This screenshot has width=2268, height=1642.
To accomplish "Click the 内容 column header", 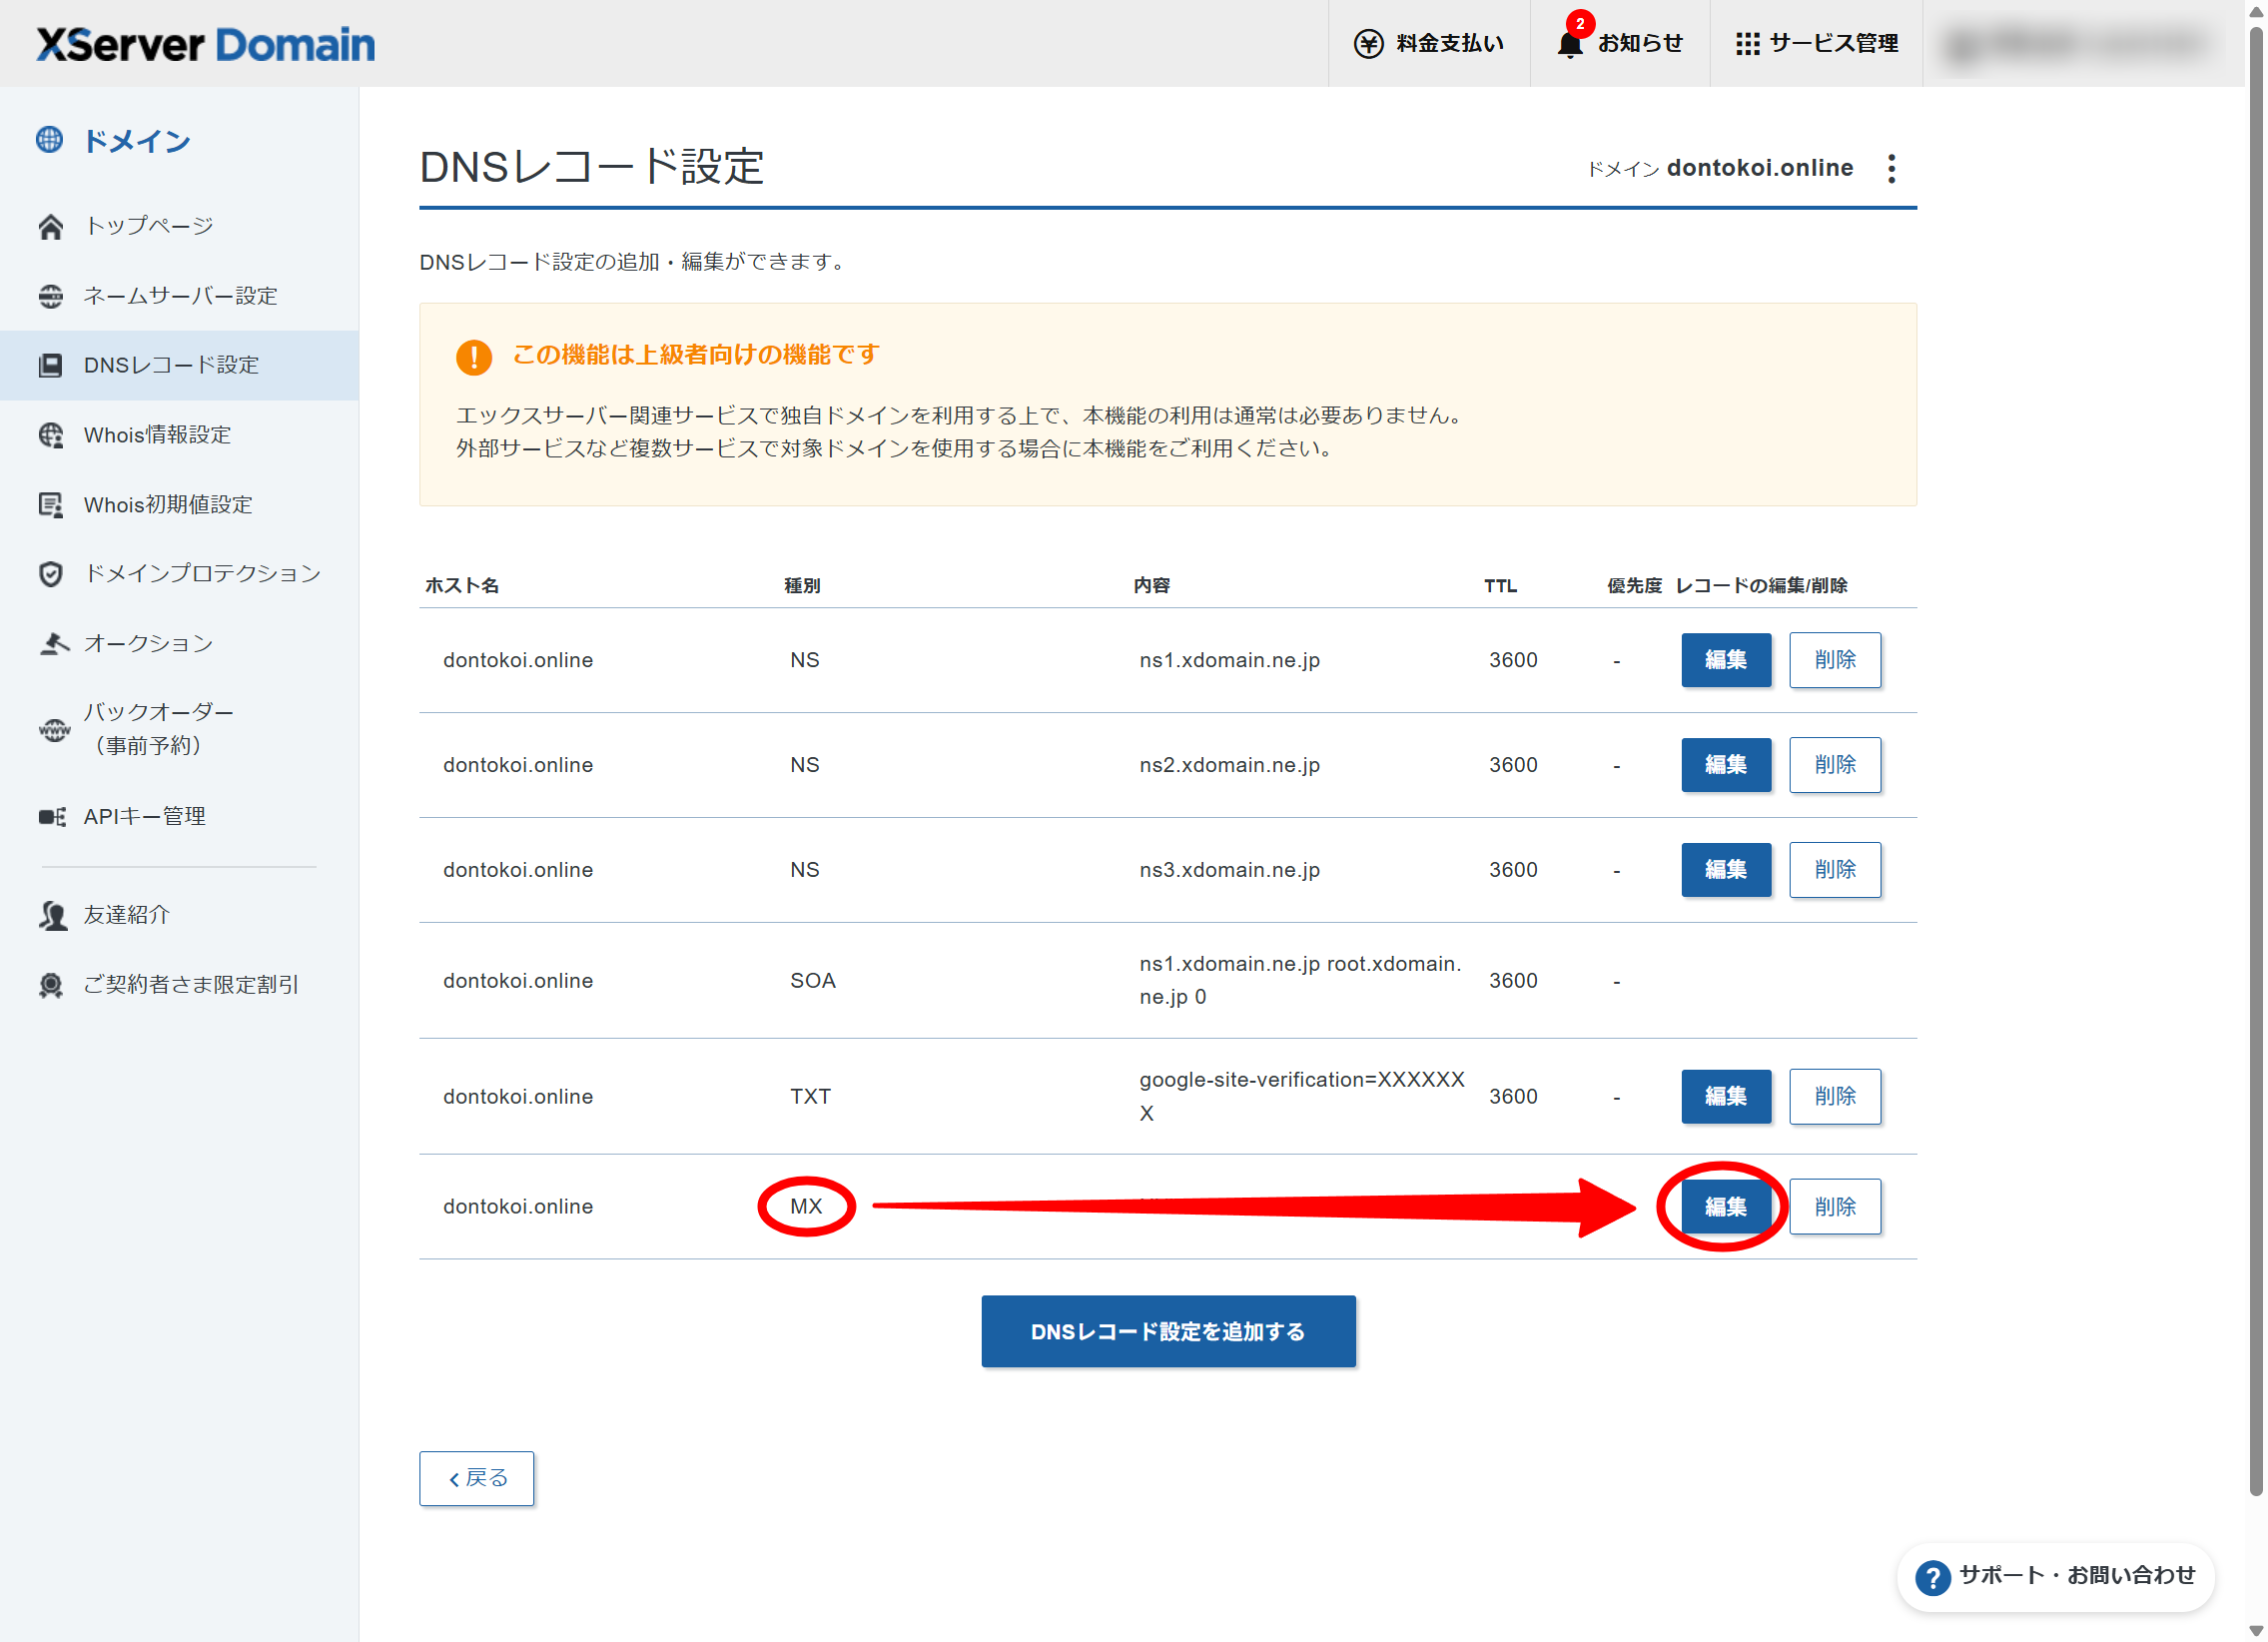I will (1151, 586).
